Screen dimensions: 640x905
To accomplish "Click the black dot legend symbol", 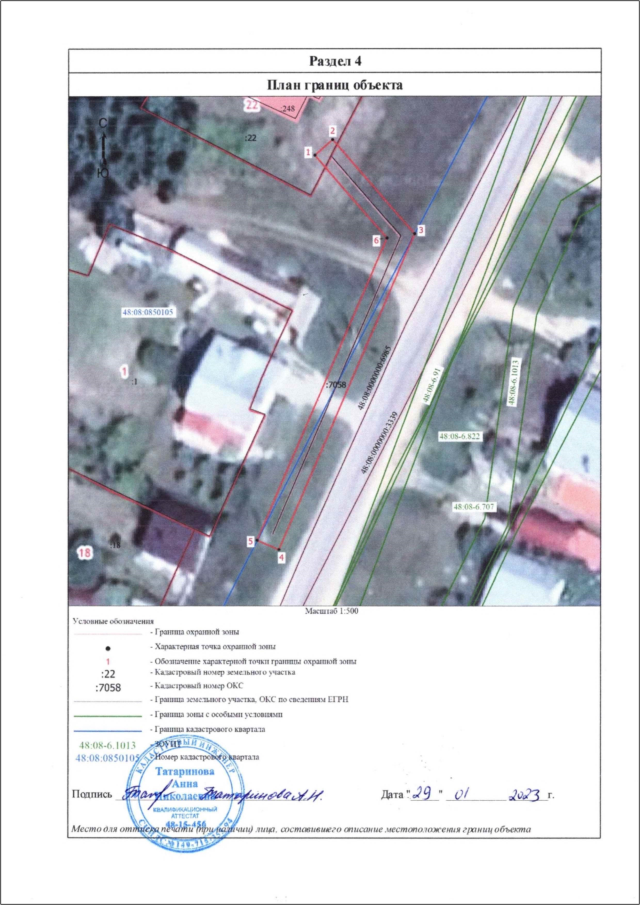I will tap(107, 648).
